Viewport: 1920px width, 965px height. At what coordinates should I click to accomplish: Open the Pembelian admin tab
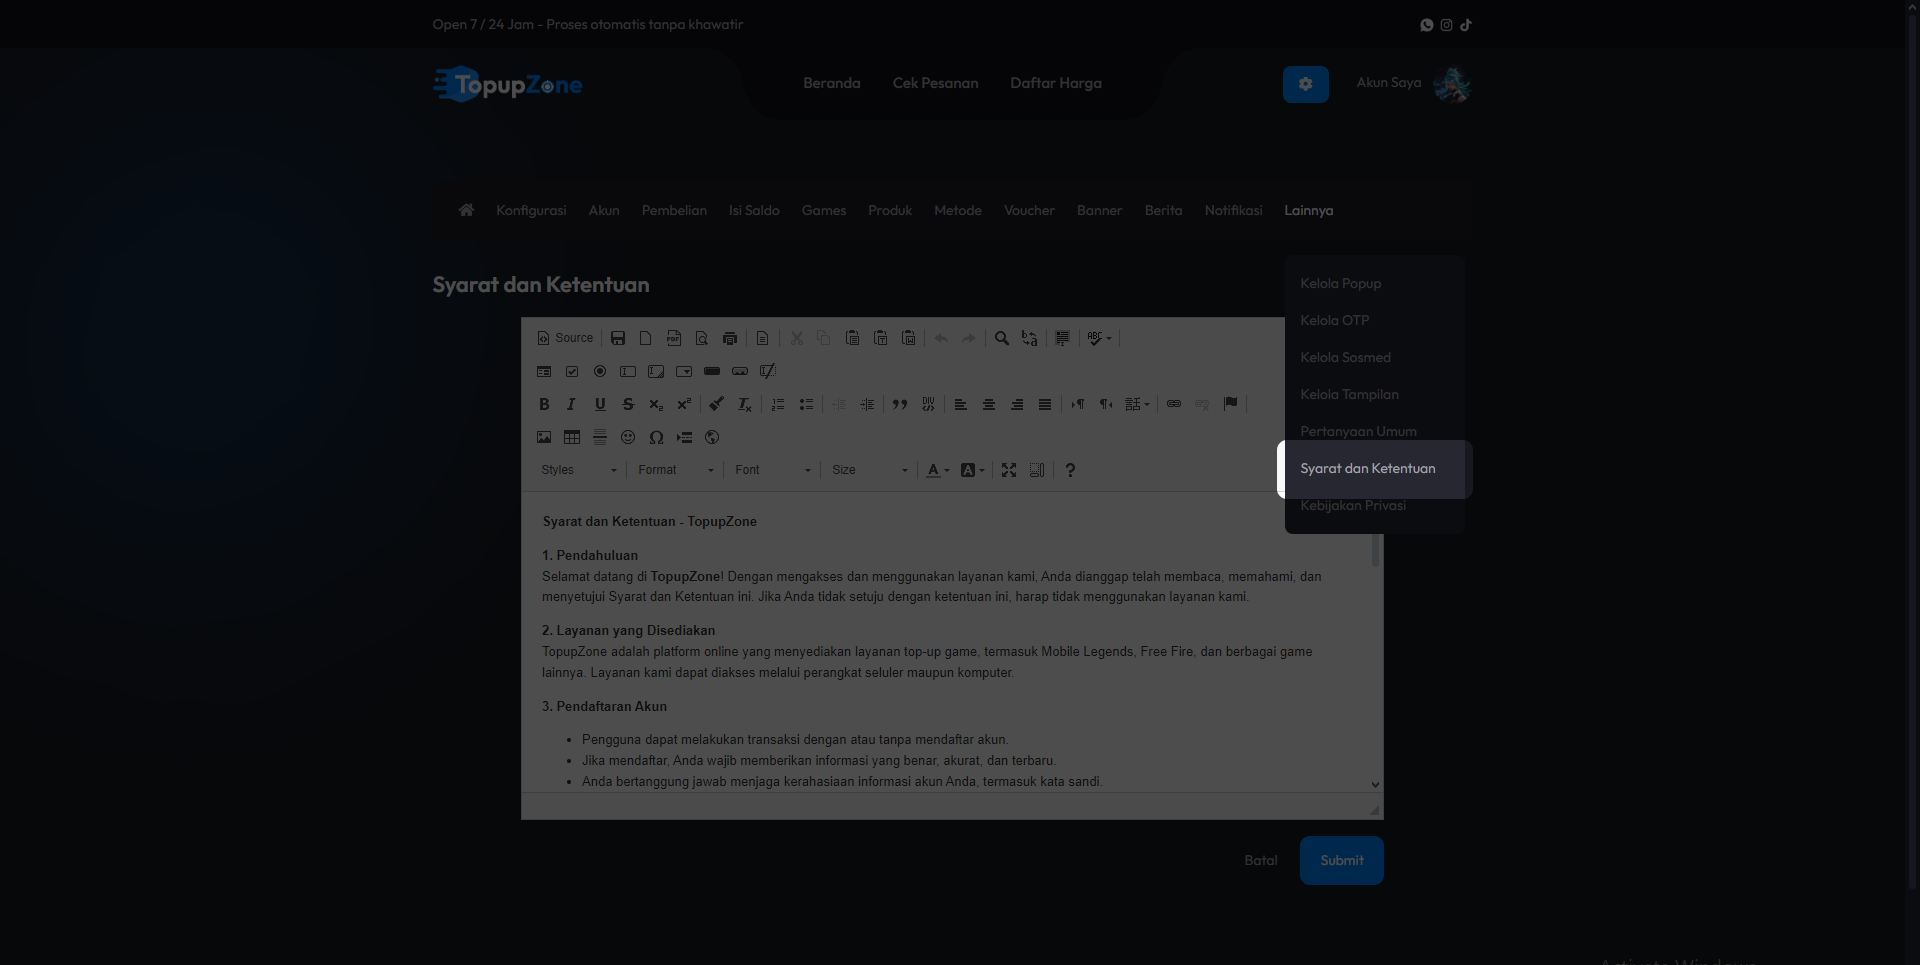(x=674, y=210)
